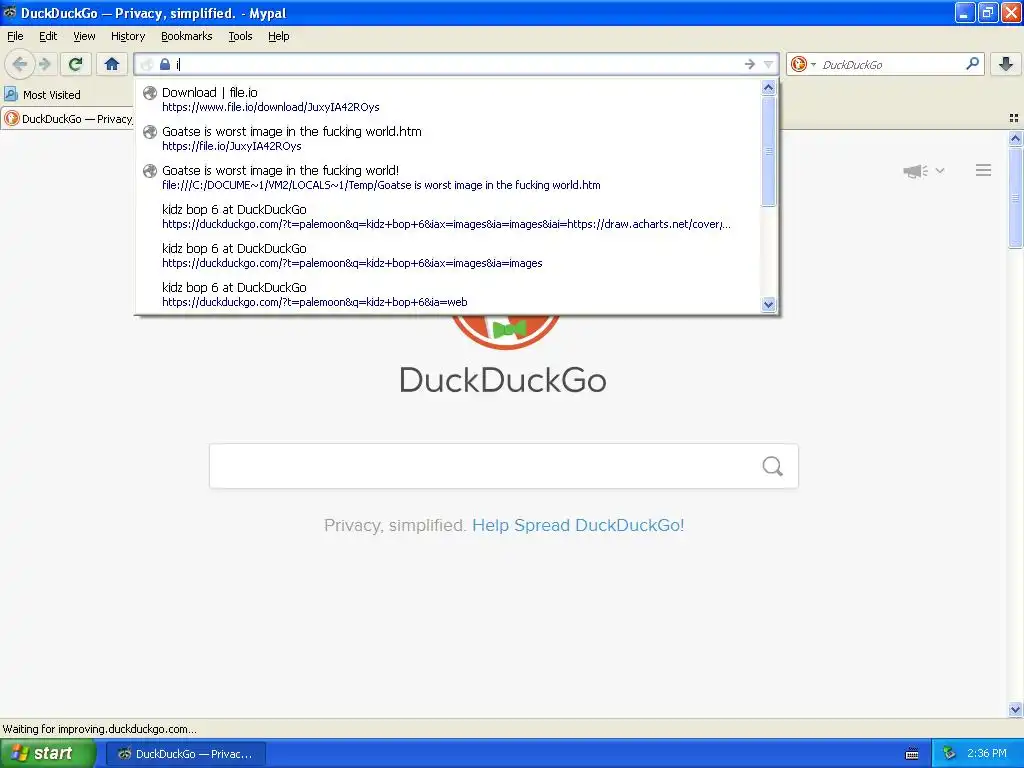Select the DuckDuckGo — Privacy tab
Image resolution: width=1024 pixels, height=768 pixels.
(x=68, y=118)
